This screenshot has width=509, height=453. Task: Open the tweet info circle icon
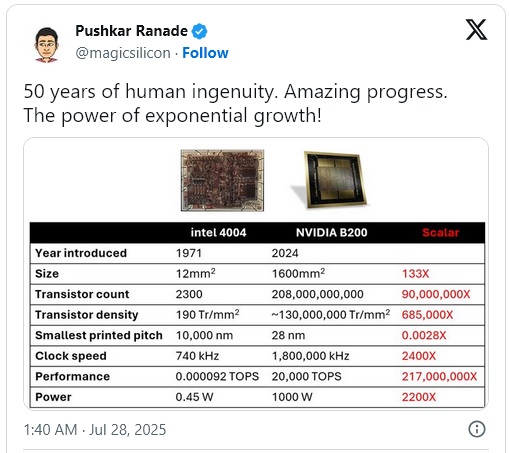pyautogui.click(x=477, y=429)
